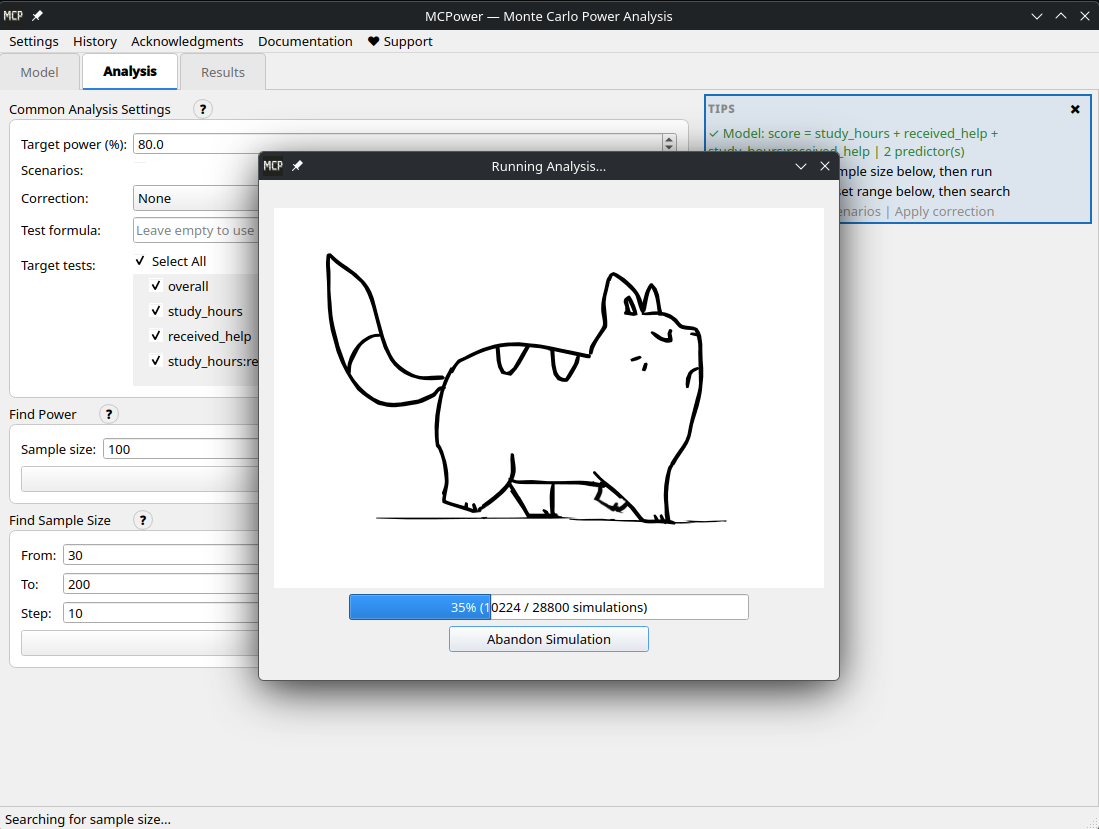Click the MCP logo in the title bar
Viewport: 1099px width, 829px height.
[x=11, y=15]
